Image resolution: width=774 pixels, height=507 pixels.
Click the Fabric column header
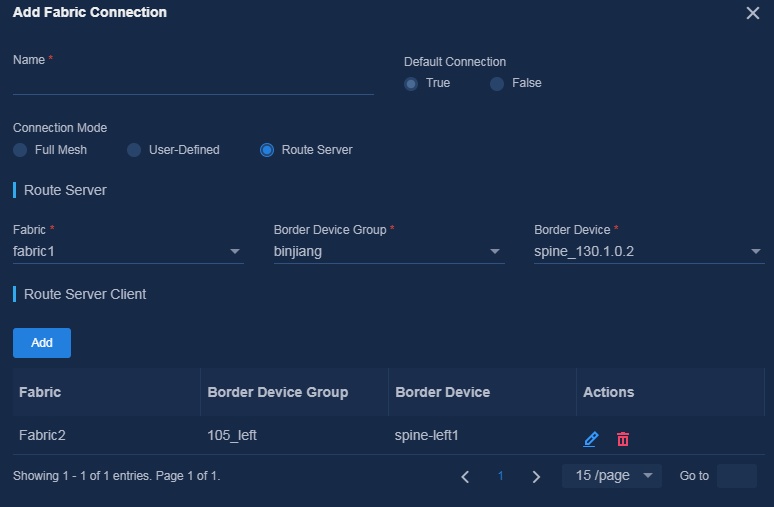tap(40, 392)
